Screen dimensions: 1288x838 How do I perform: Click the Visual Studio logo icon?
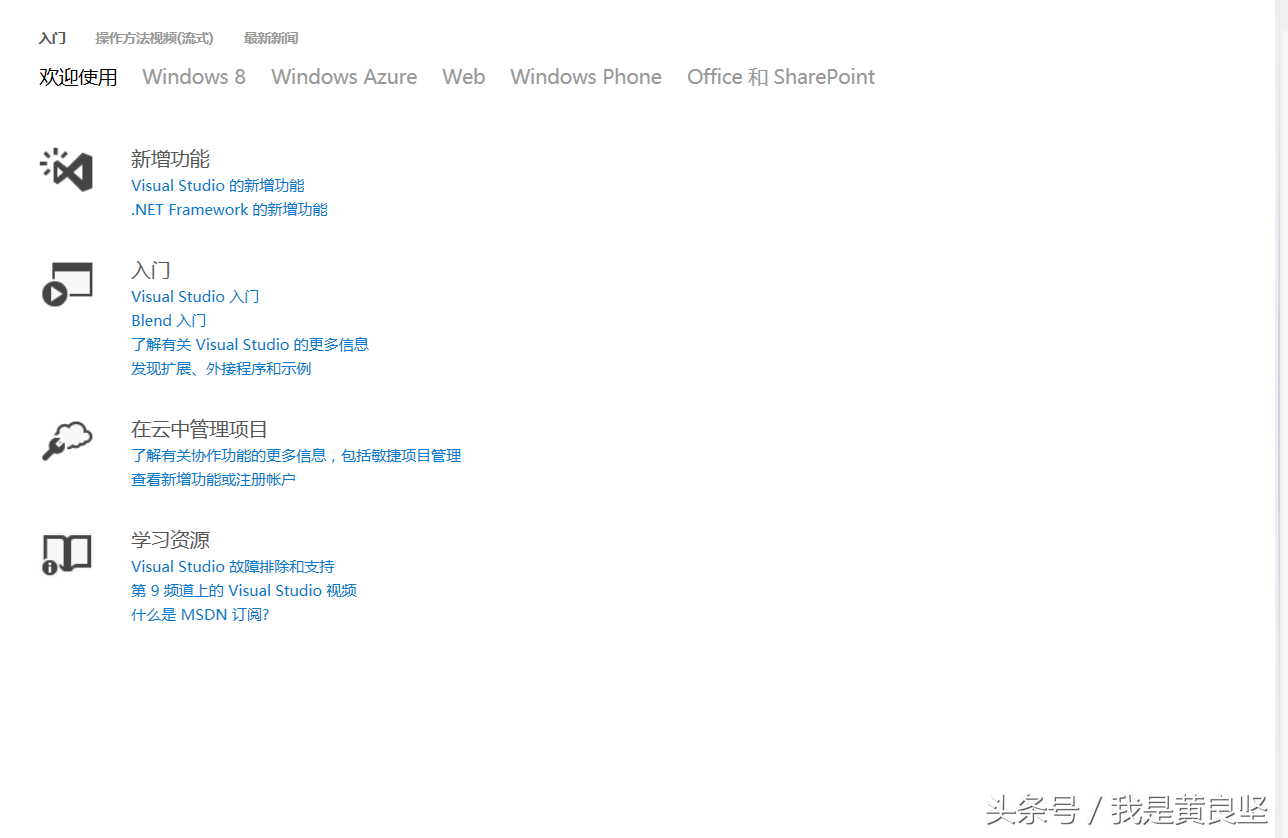coord(66,170)
